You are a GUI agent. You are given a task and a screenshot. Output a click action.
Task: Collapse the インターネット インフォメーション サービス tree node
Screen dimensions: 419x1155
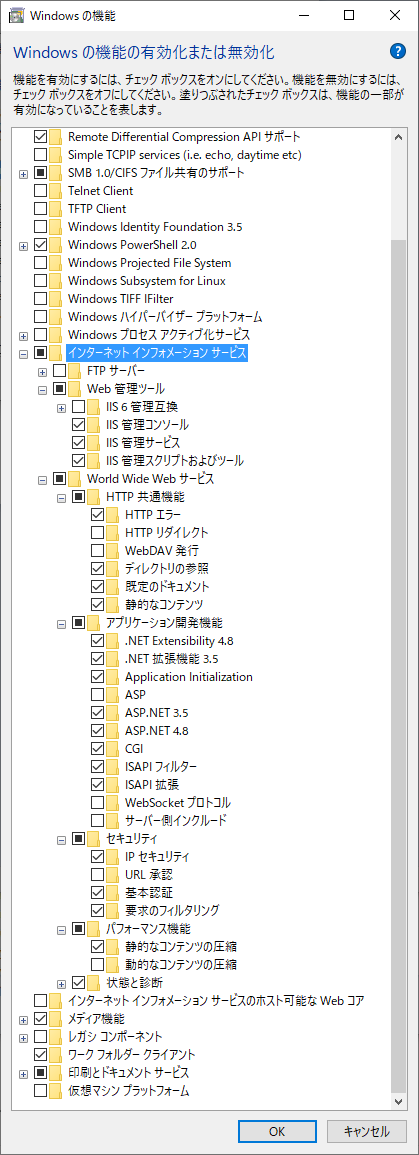click(x=24, y=353)
